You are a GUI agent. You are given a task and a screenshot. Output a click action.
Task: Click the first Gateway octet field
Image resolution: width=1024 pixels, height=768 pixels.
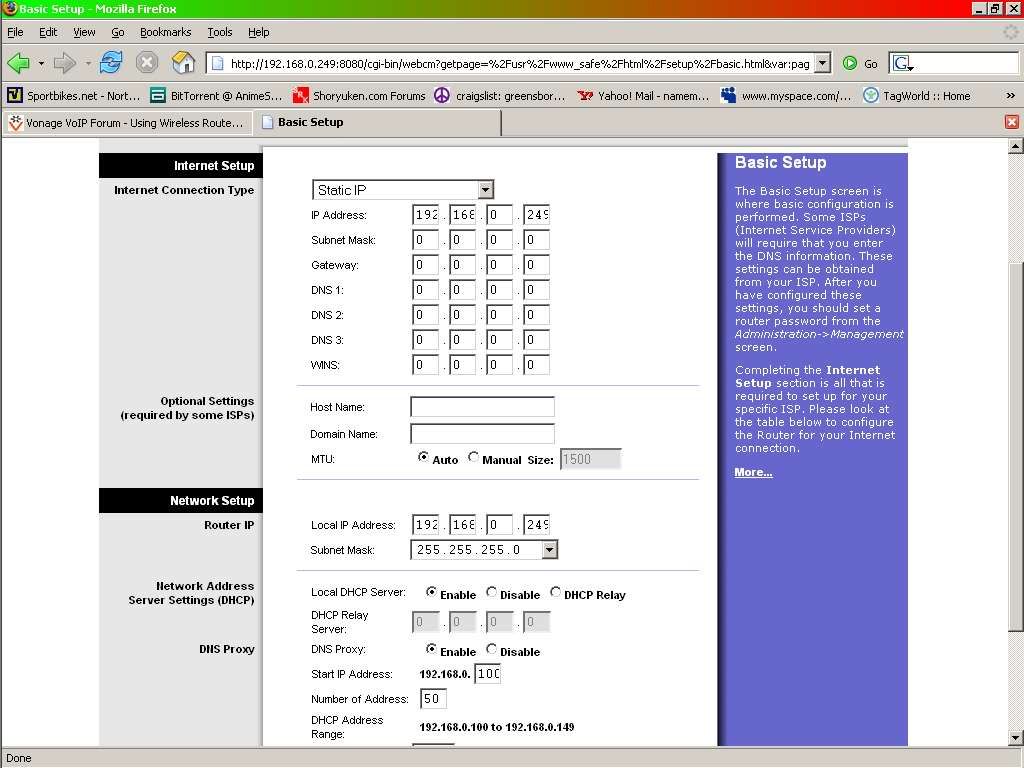(426, 265)
